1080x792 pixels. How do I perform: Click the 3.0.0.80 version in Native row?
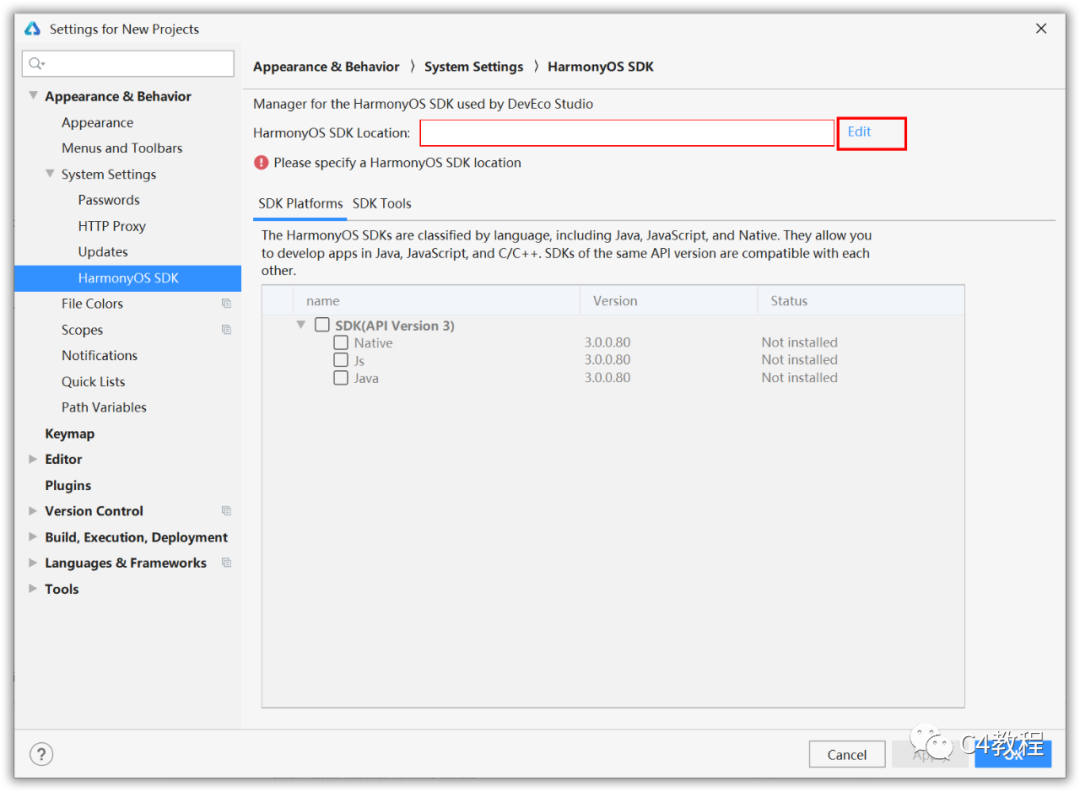607,342
